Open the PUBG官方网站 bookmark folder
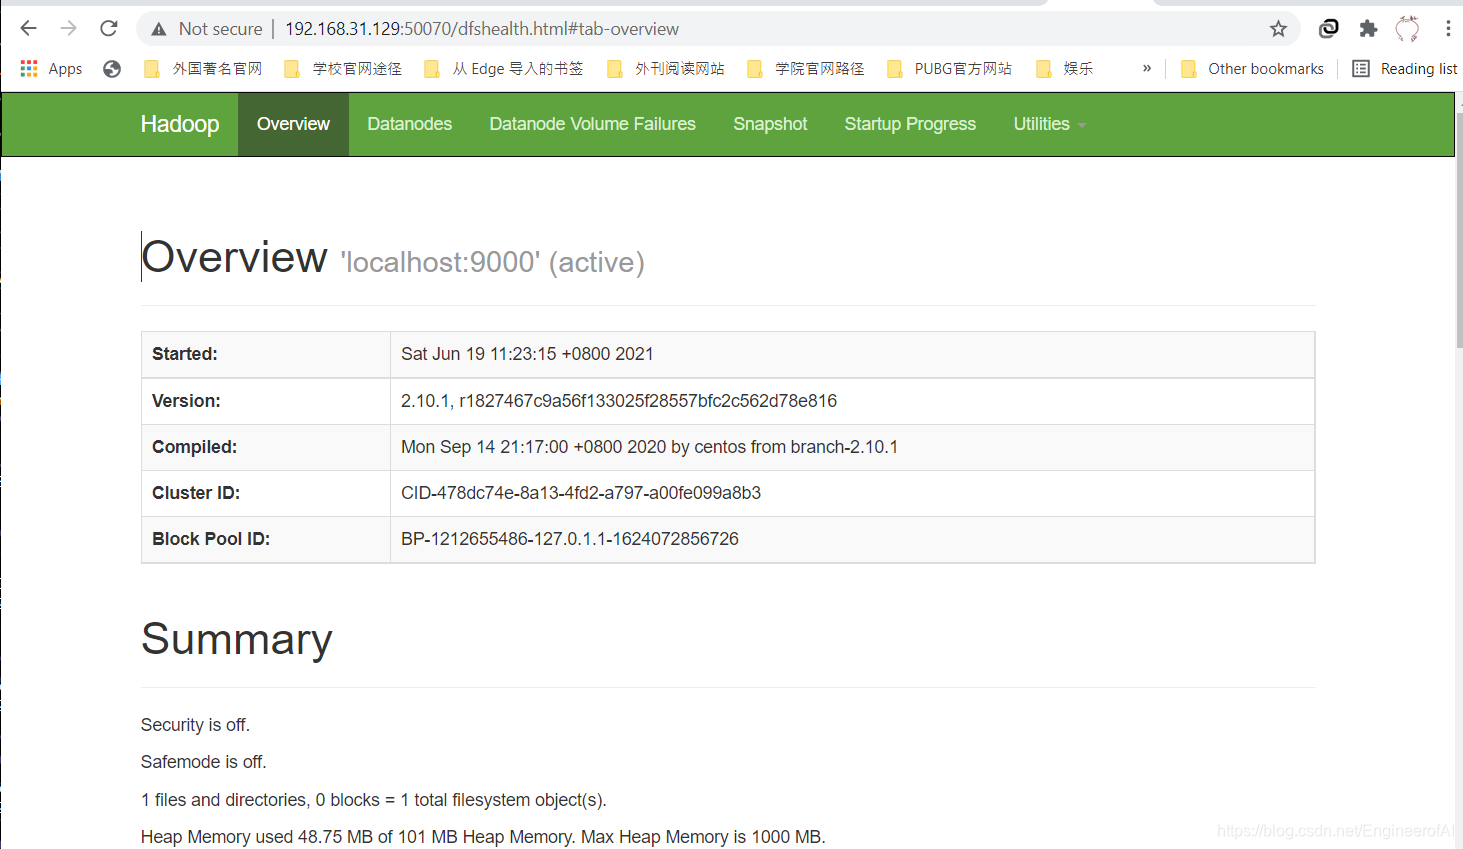 tap(949, 68)
